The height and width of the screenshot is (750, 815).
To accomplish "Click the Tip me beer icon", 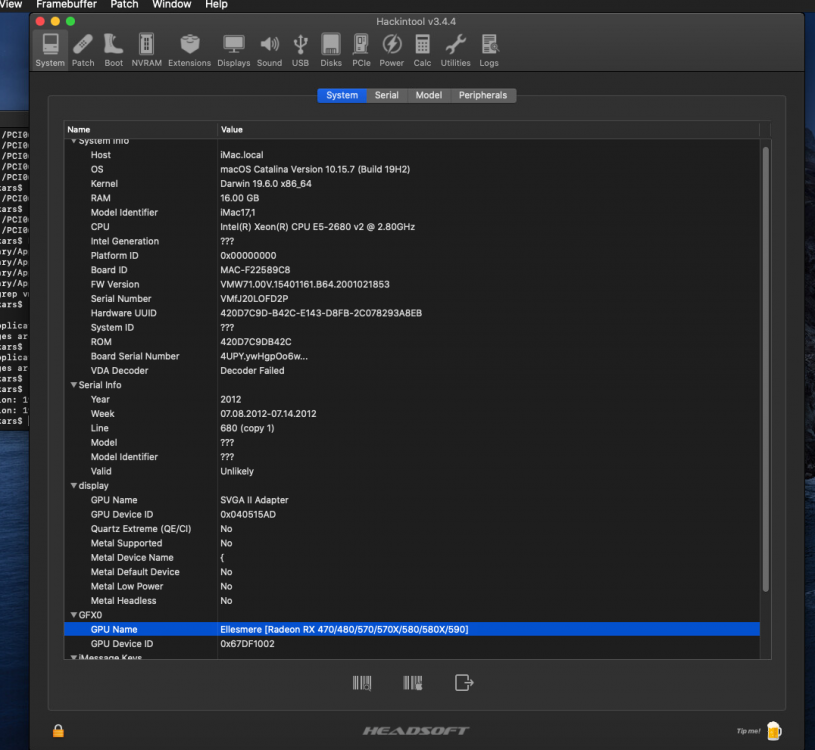I will pos(773,731).
